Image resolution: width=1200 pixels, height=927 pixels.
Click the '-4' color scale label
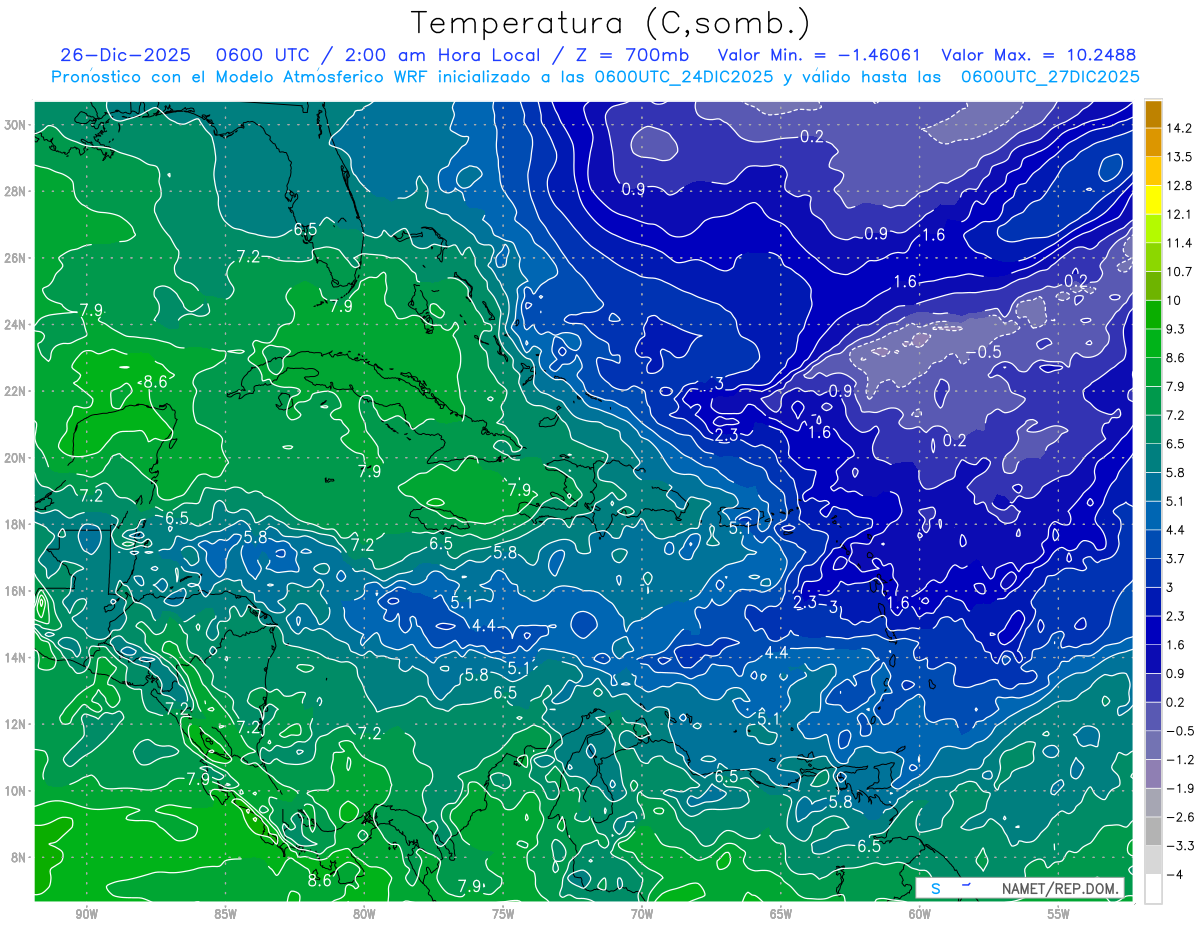pyautogui.click(x=1174, y=875)
